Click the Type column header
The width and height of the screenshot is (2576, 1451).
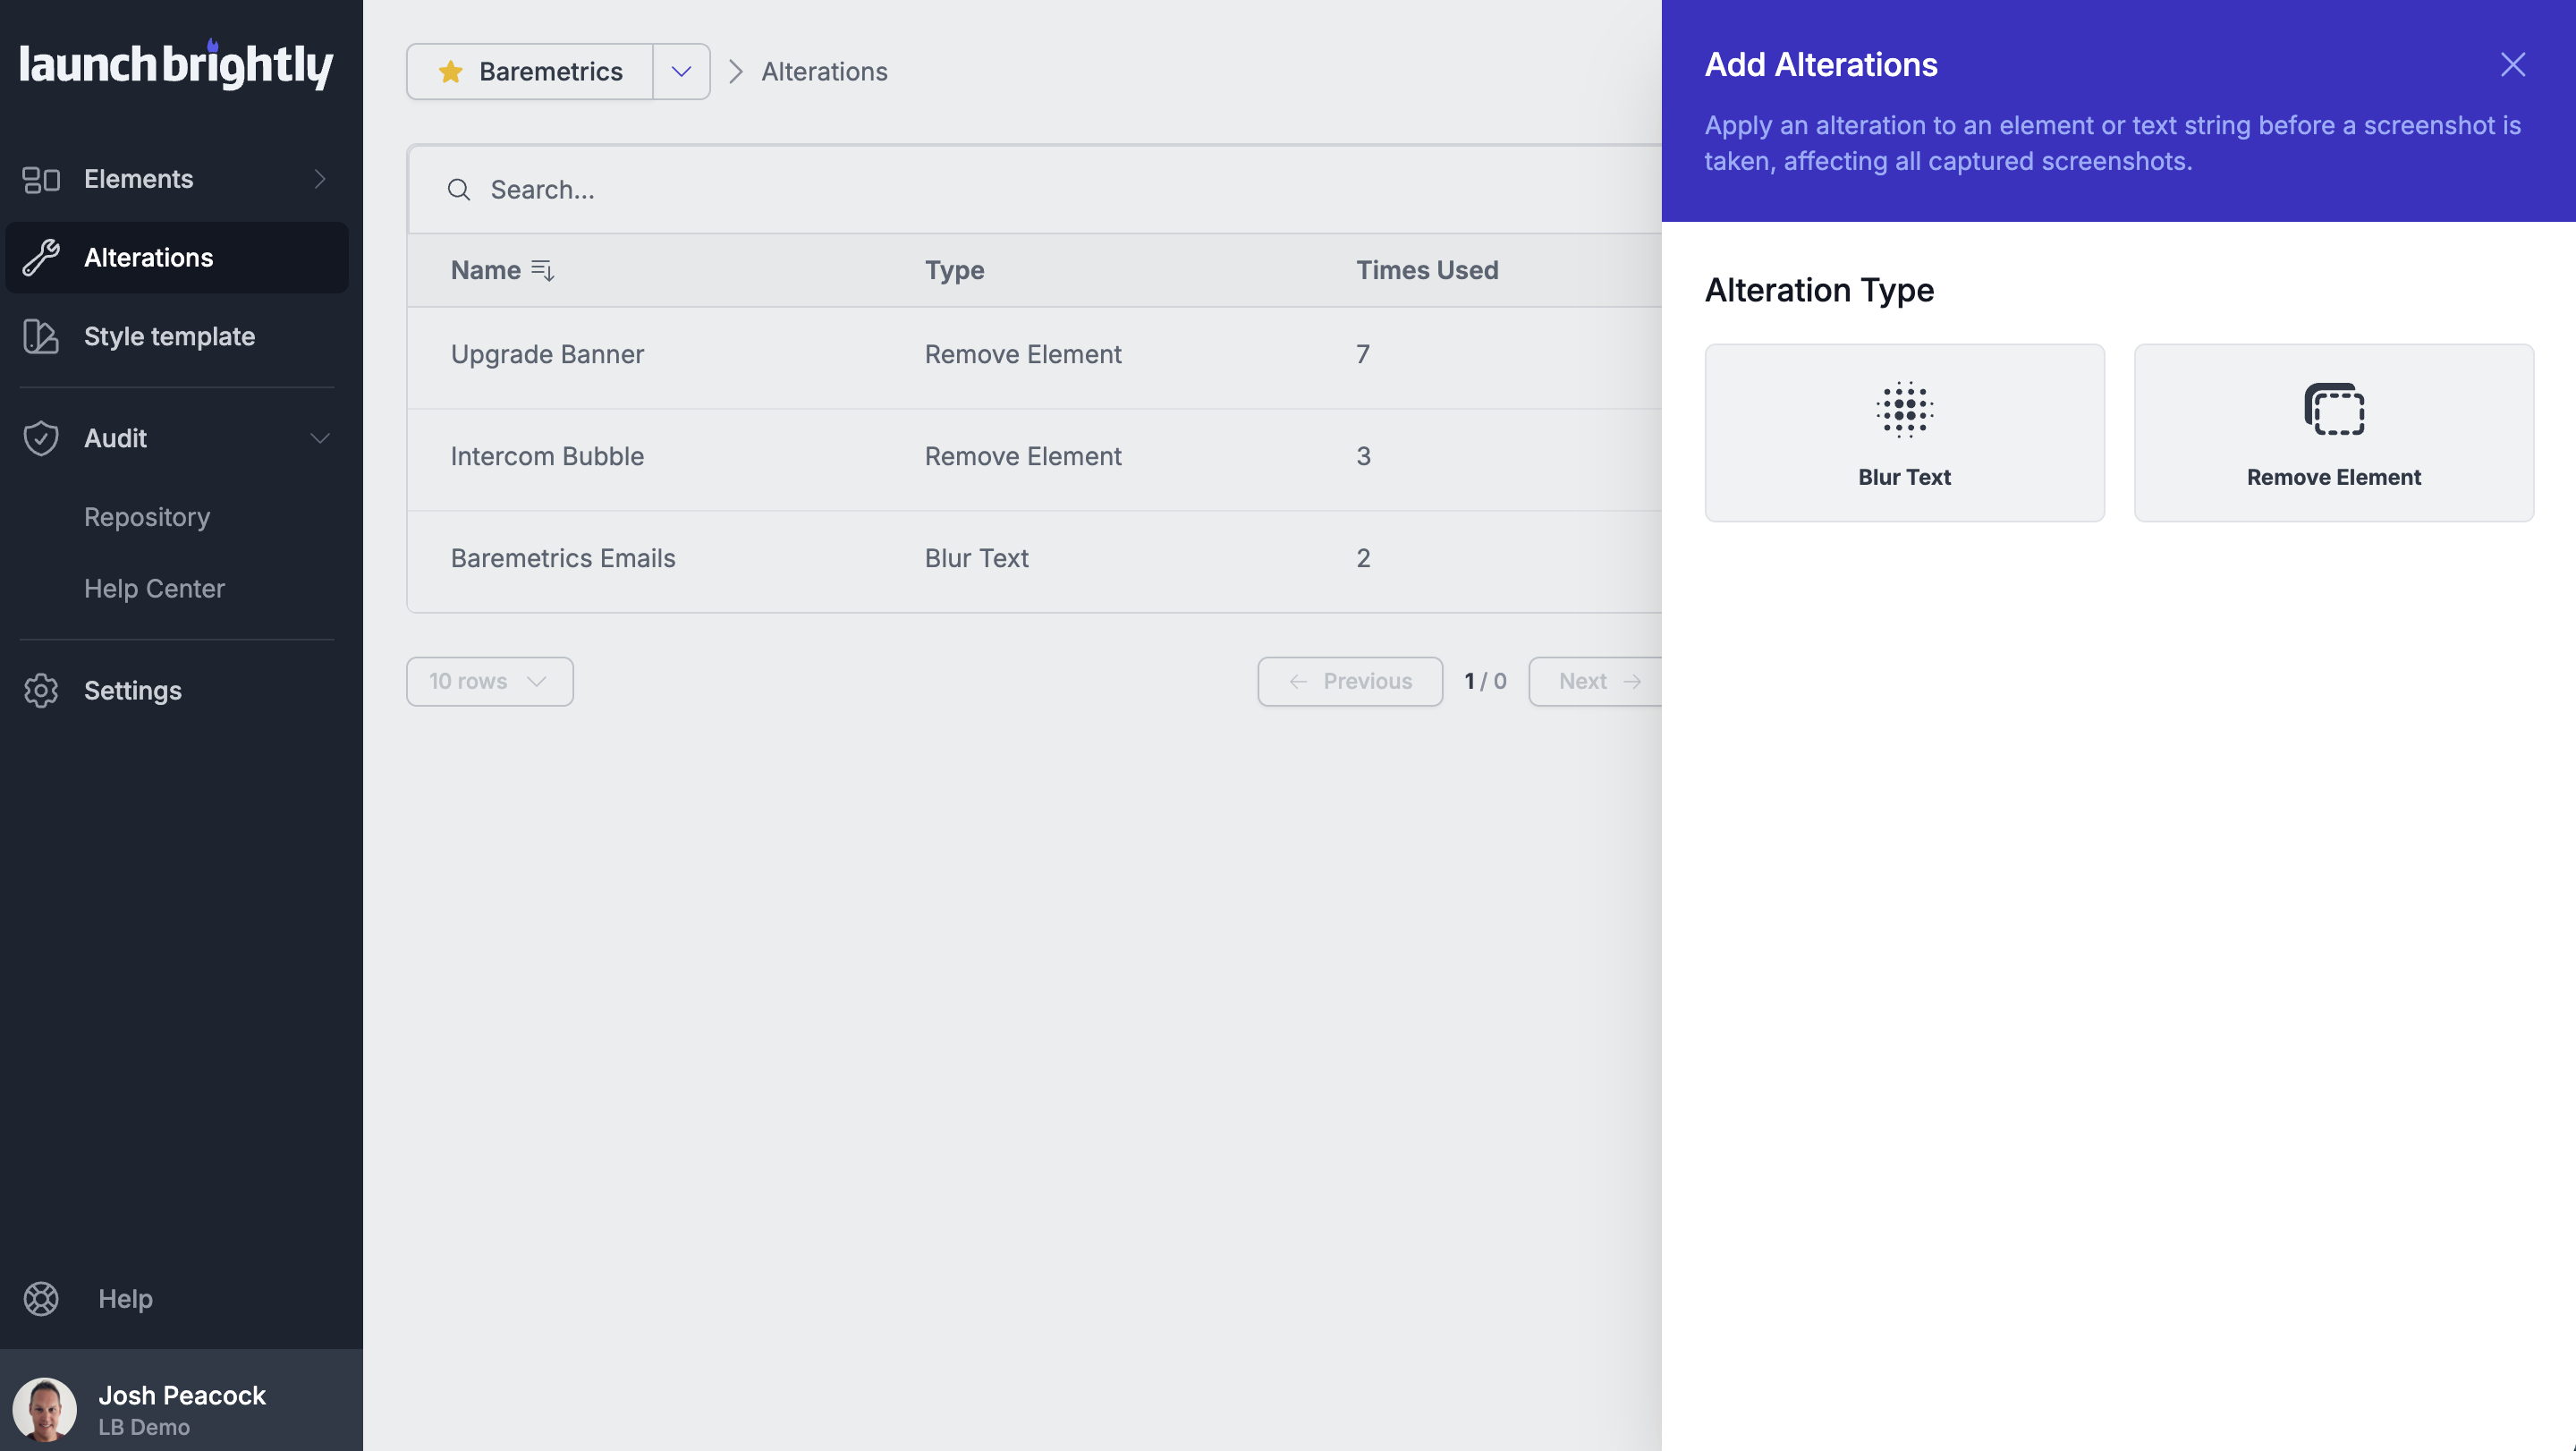(954, 270)
